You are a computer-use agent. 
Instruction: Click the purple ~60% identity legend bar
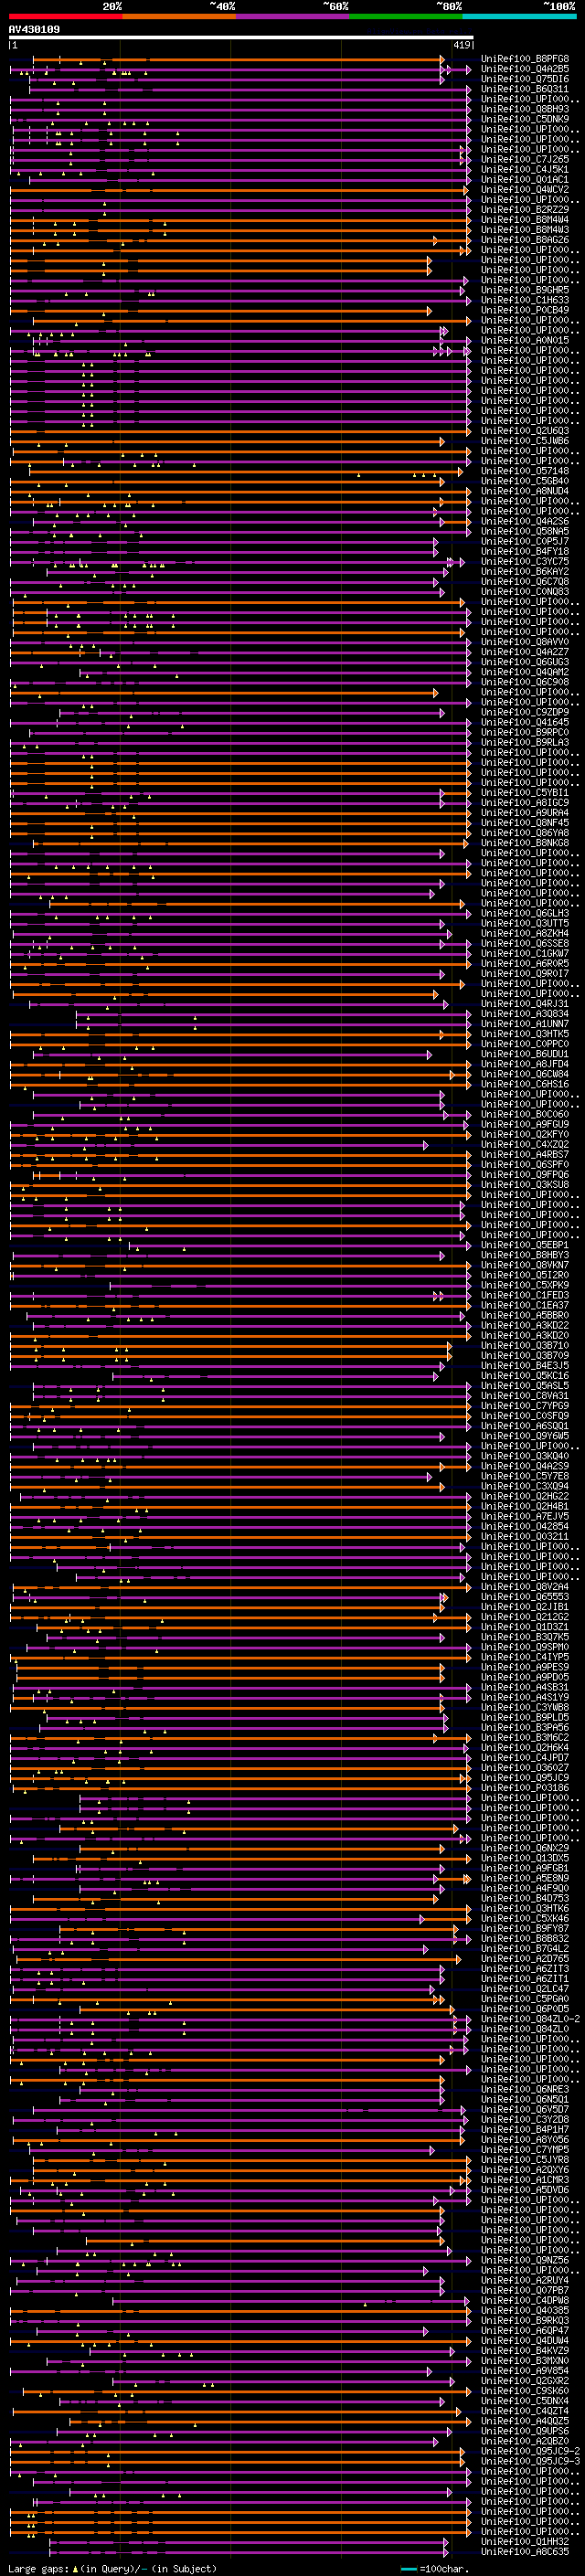[x=293, y=17]
